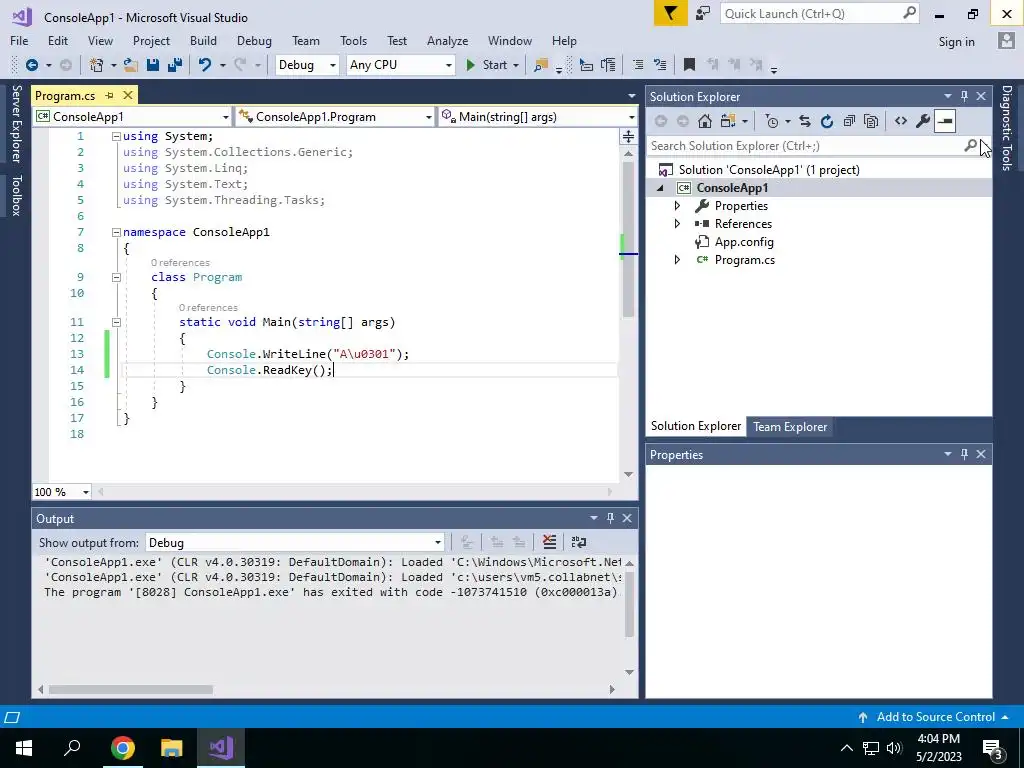Toggle auto-hide pin on Solution Explorer
Image resolution: width=1024 pixels, height=768 pixels.
[x=964, y=96]
